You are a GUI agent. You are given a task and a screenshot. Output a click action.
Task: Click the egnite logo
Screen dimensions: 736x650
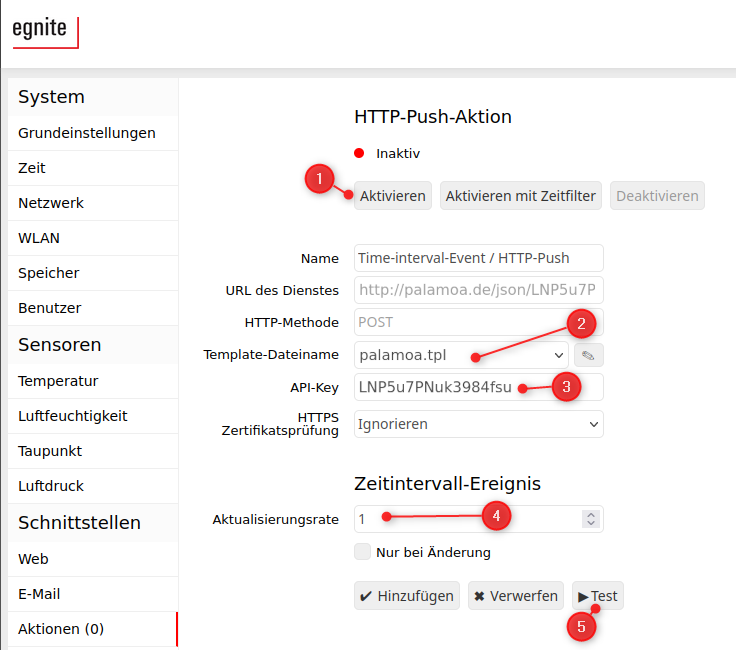pos(41,30)
